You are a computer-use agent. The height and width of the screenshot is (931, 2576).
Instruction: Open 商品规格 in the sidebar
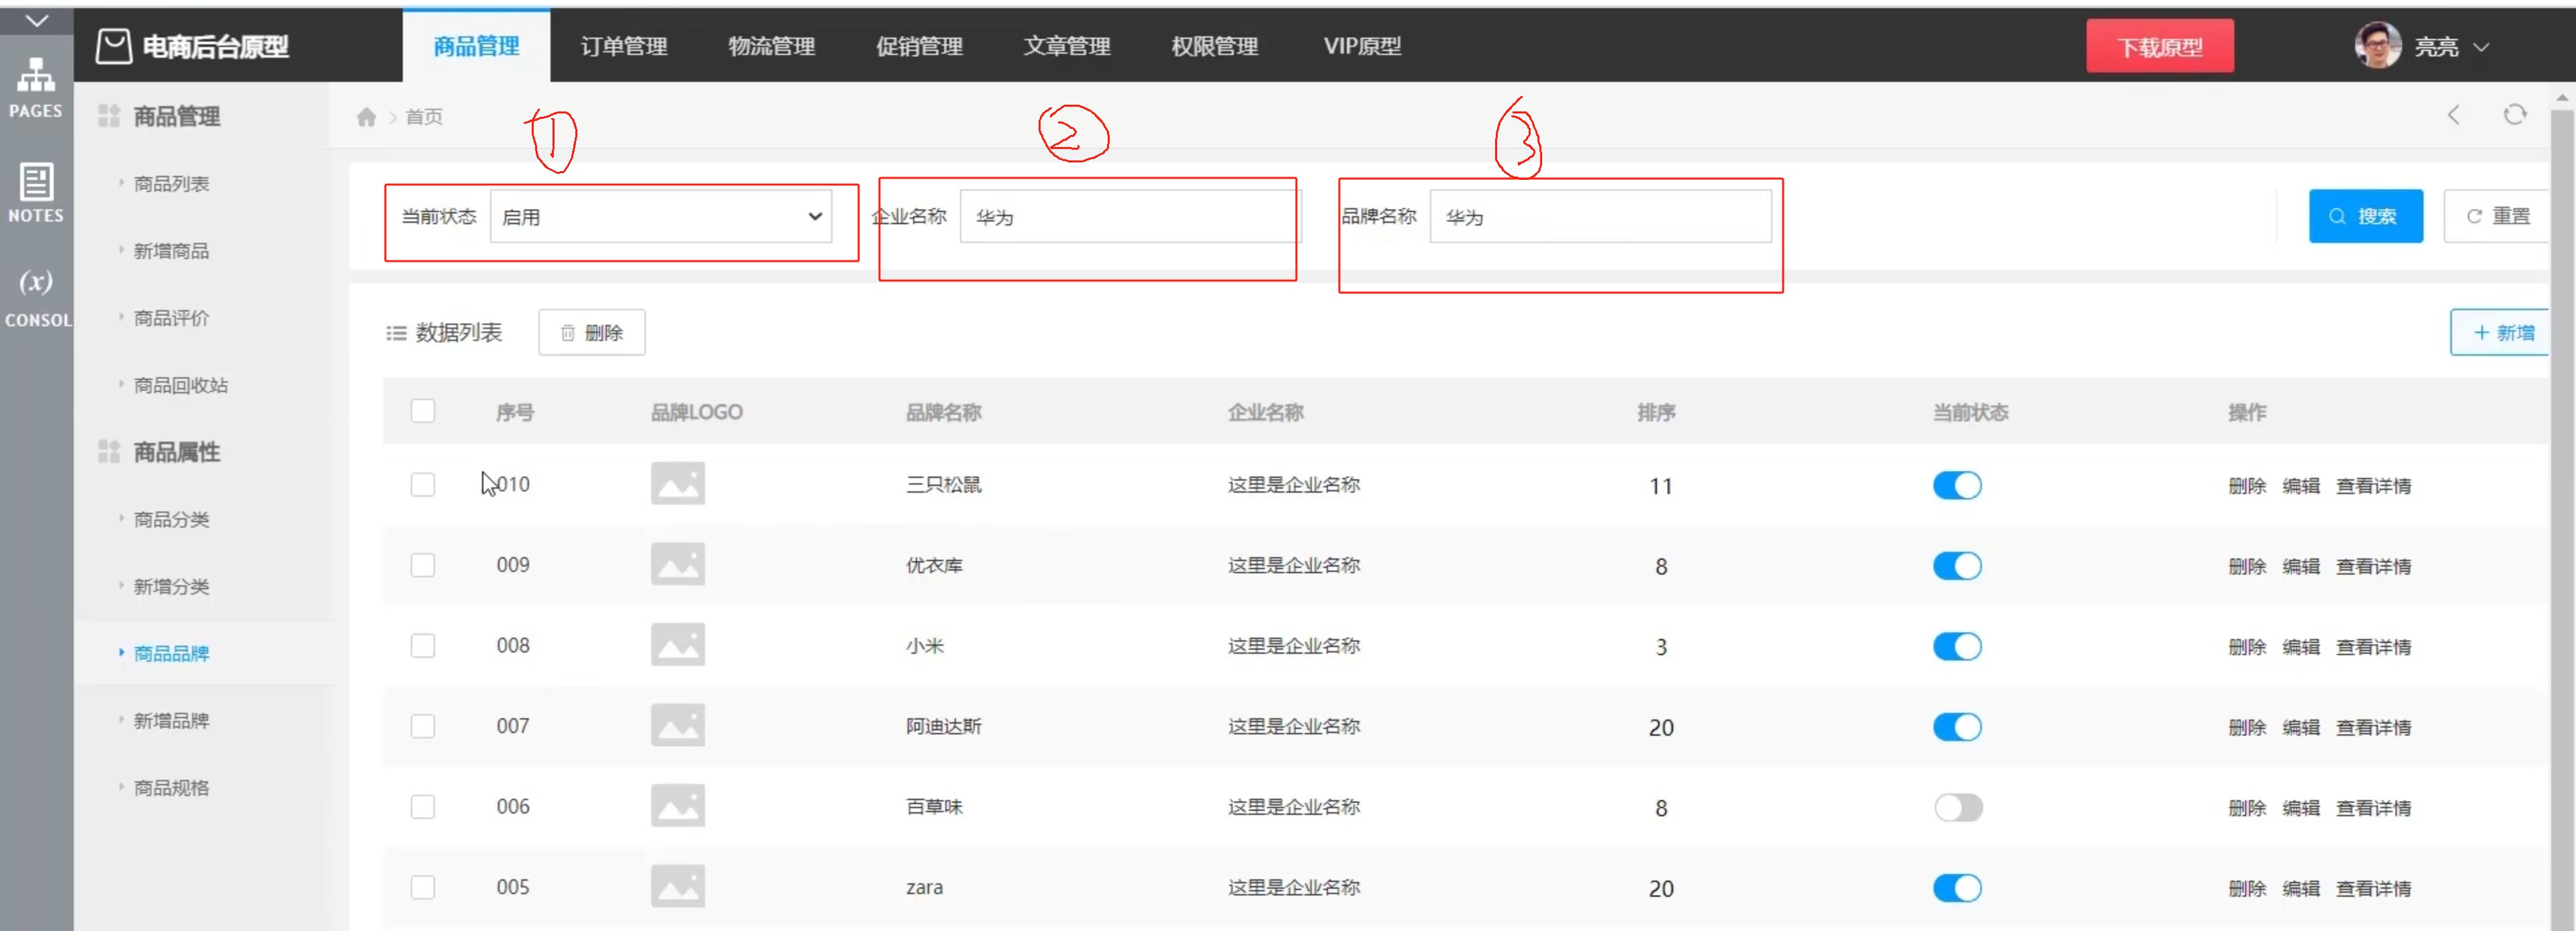pyautogui.click(x=172, y=787)
